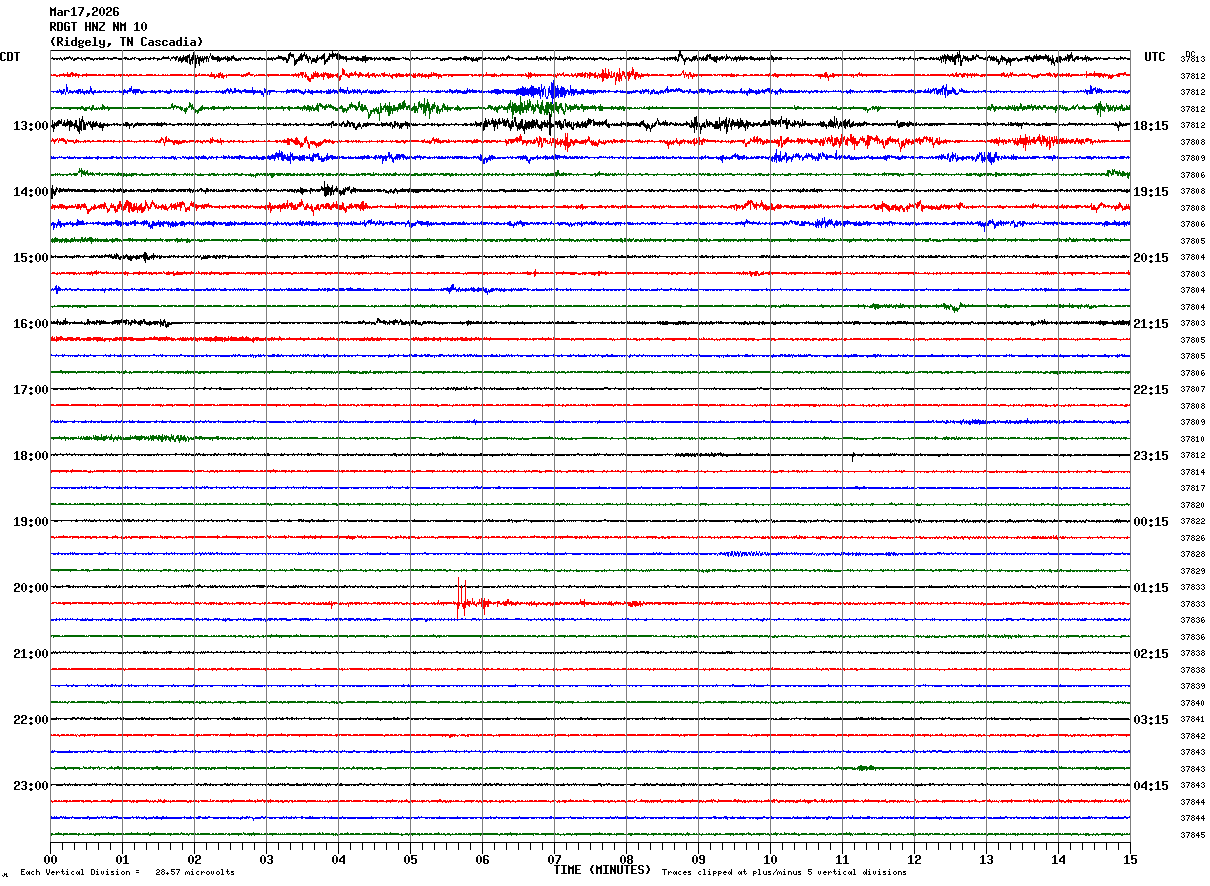Select the DC value 37839

pos(1193,687)
